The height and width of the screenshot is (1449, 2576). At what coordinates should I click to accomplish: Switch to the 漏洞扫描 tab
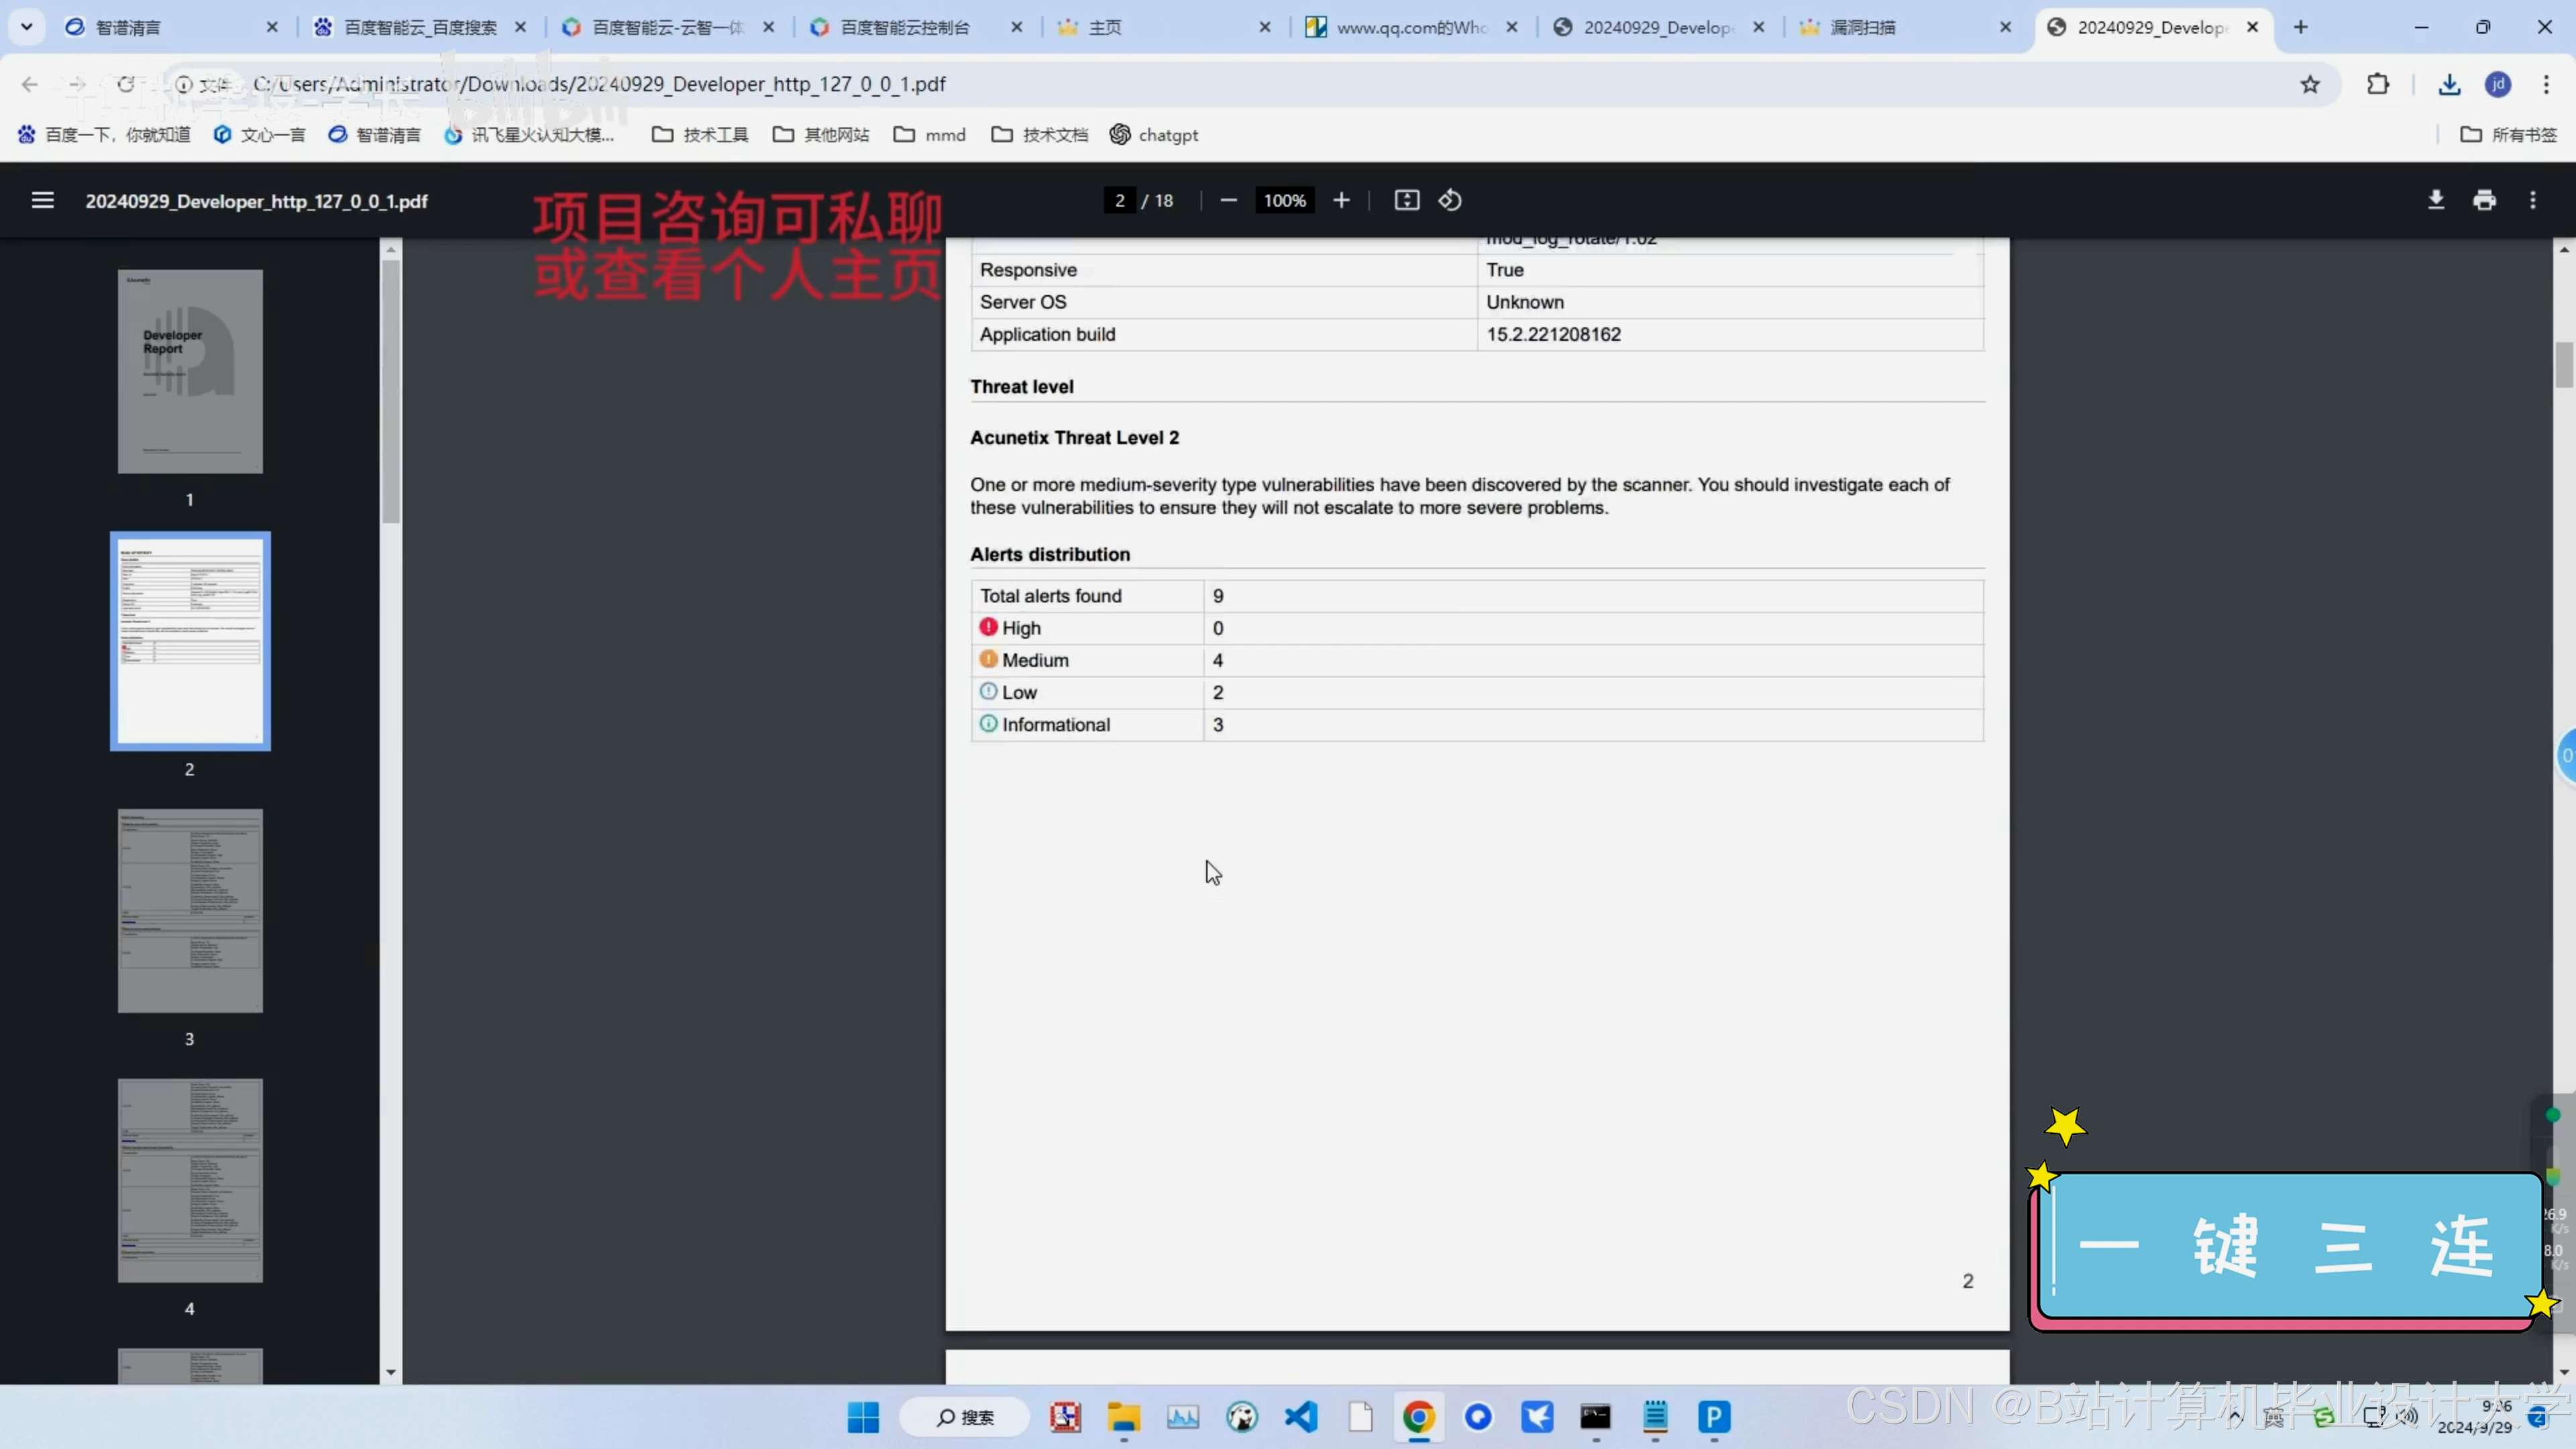1862,27
